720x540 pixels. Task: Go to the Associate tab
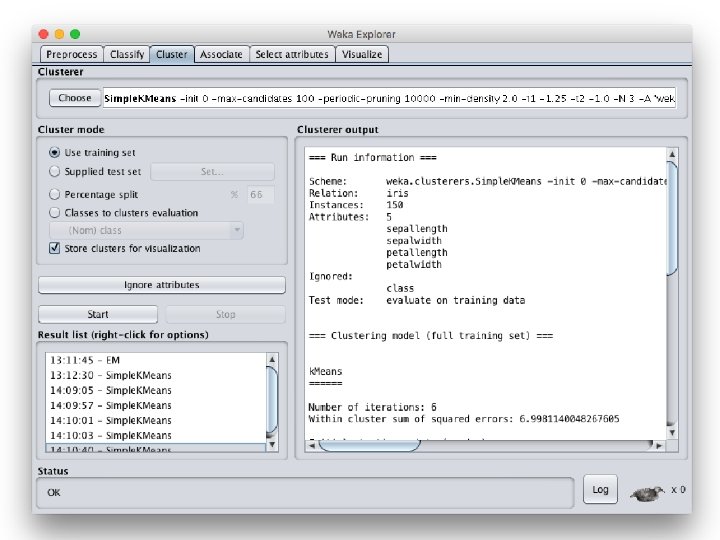[221, 54]
